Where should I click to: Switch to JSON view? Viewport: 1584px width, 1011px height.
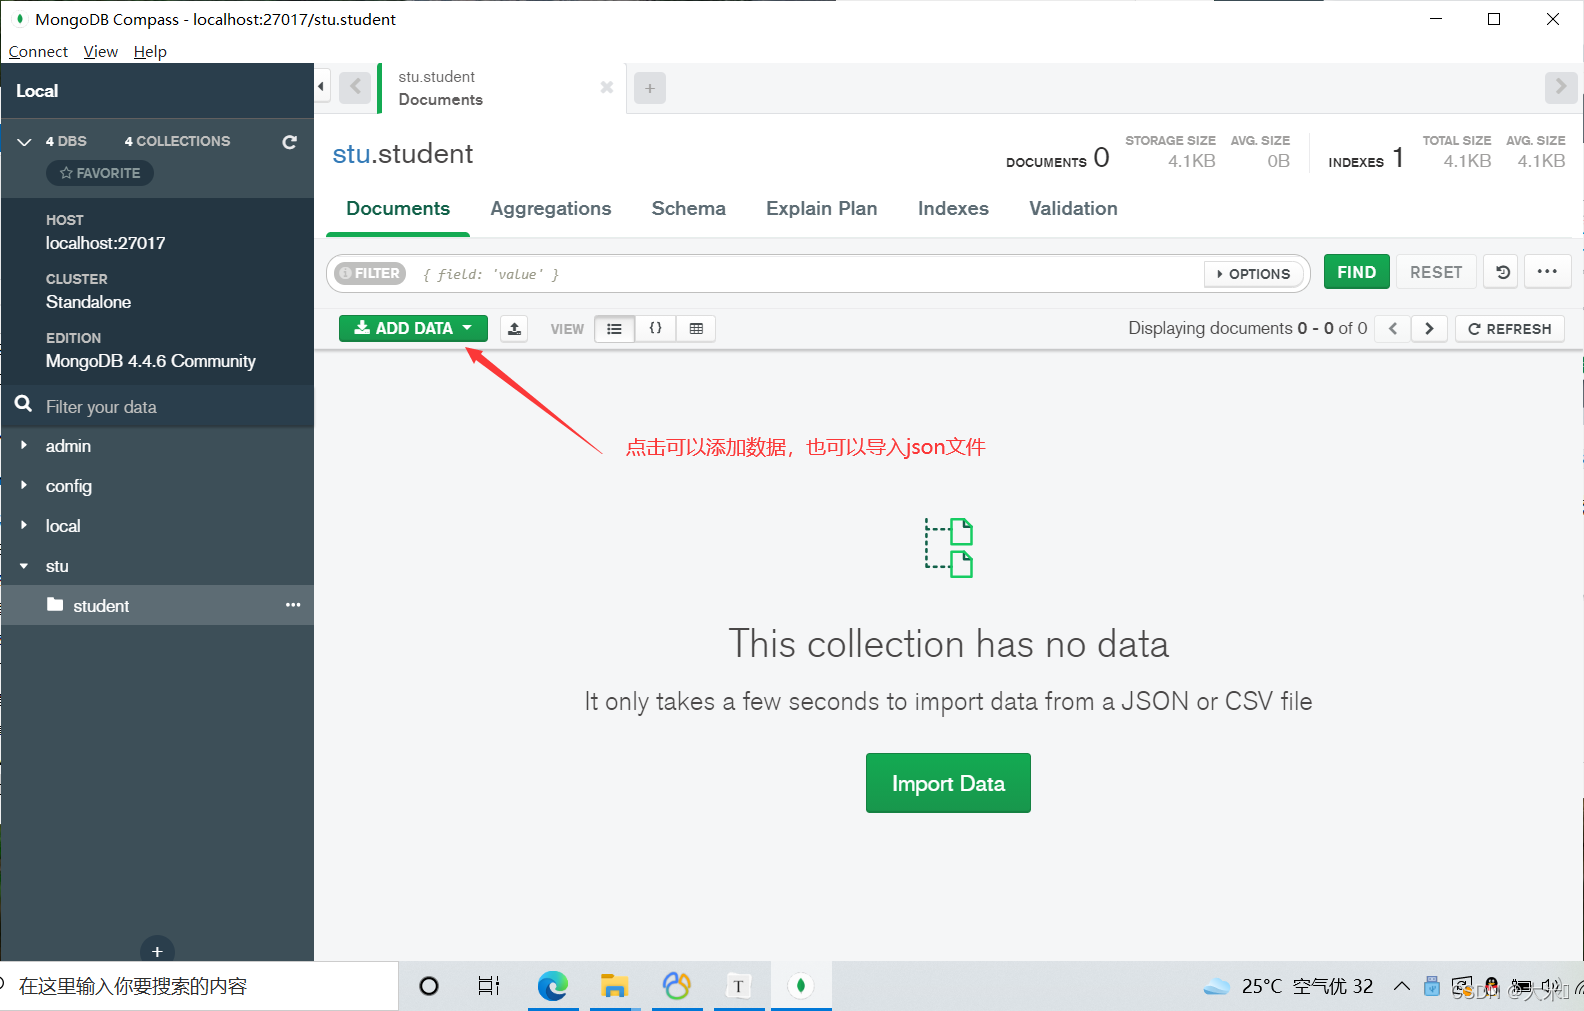(x=655, y=328)
